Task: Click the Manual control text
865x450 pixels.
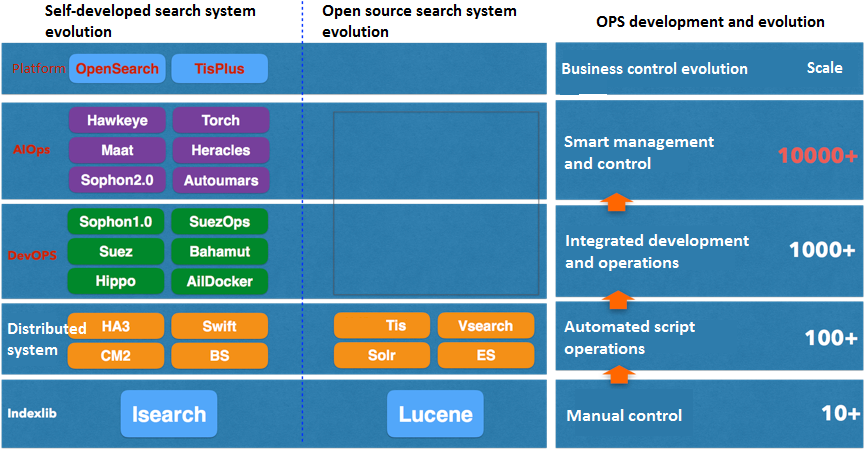Action: pos(624,415)
